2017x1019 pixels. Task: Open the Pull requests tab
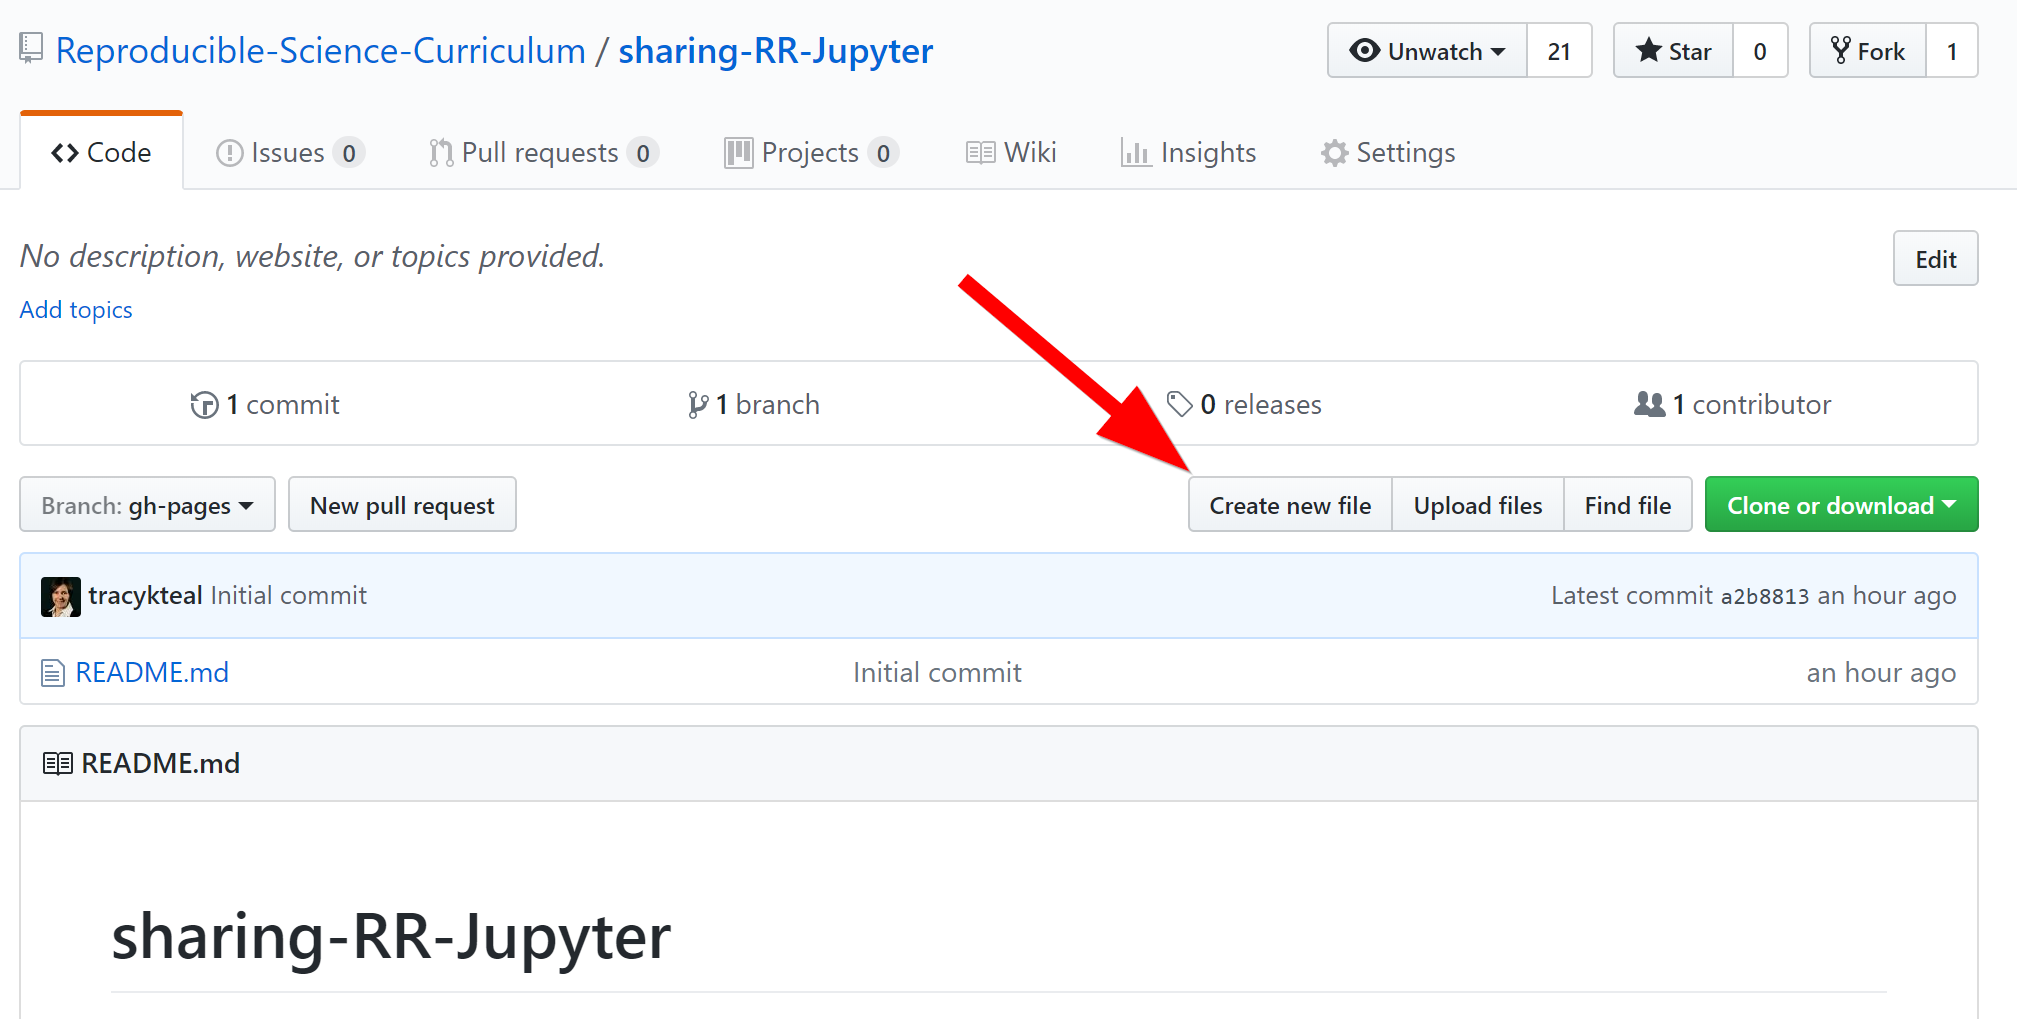pos(543,152)
